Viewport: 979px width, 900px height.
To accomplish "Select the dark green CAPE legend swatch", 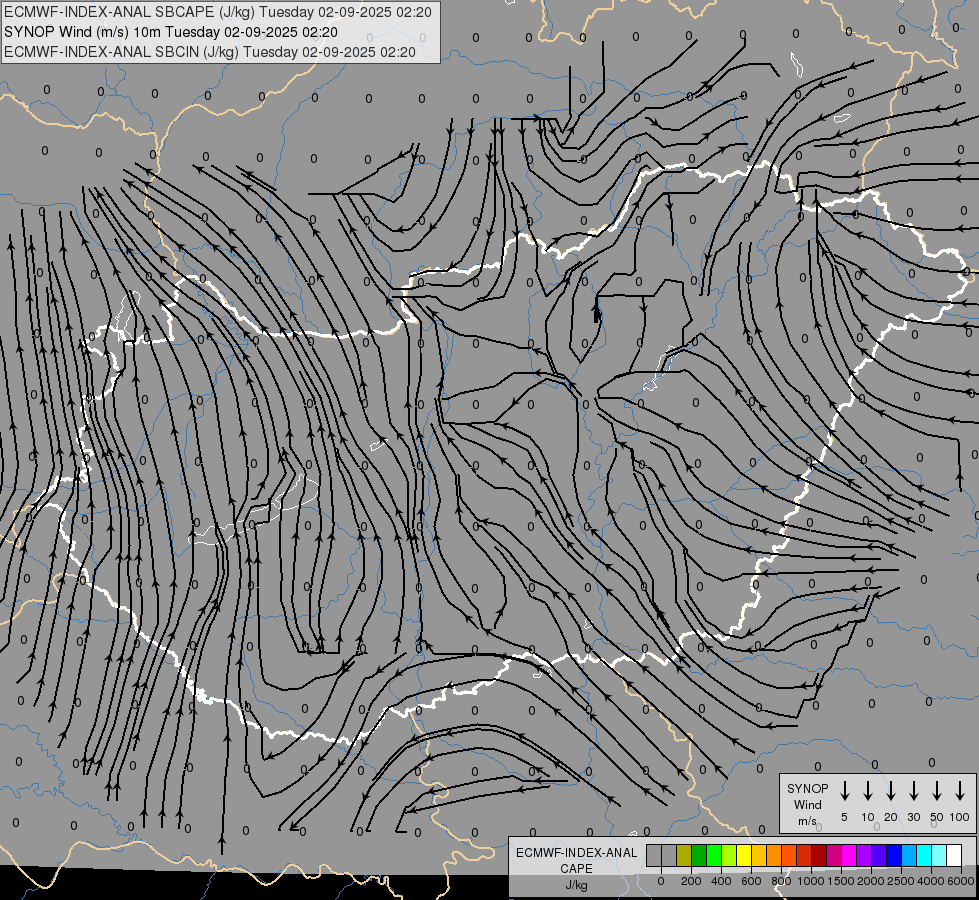I will click(699, 855).
